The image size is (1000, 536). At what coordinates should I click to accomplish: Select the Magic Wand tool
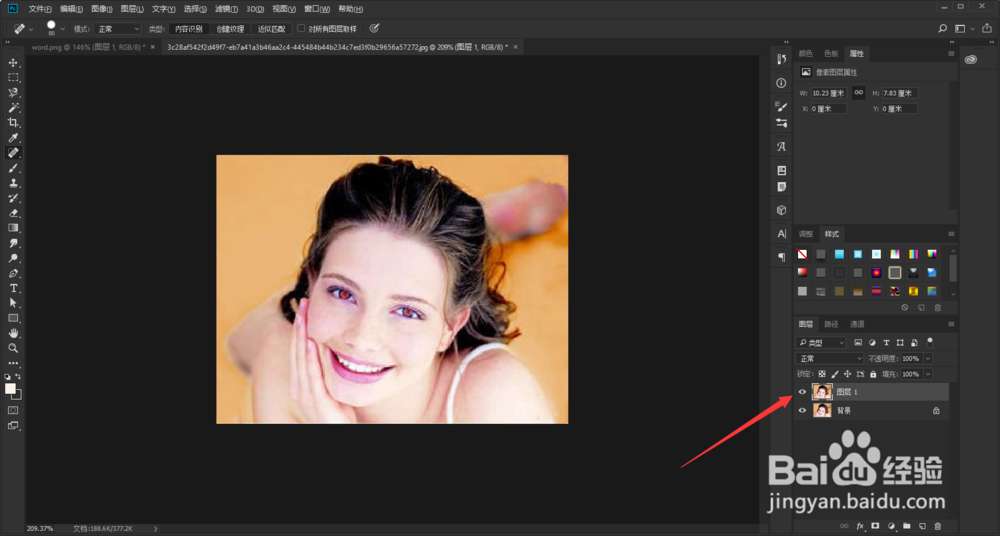point(13,107)
